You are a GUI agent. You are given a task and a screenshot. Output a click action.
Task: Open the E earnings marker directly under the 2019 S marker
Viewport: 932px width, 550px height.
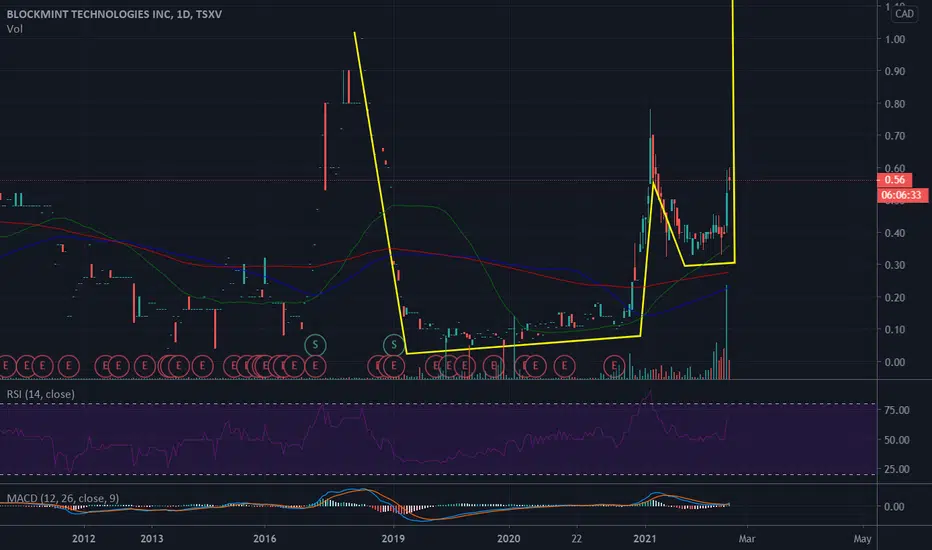pyautogui.click(x=393, y=366)
